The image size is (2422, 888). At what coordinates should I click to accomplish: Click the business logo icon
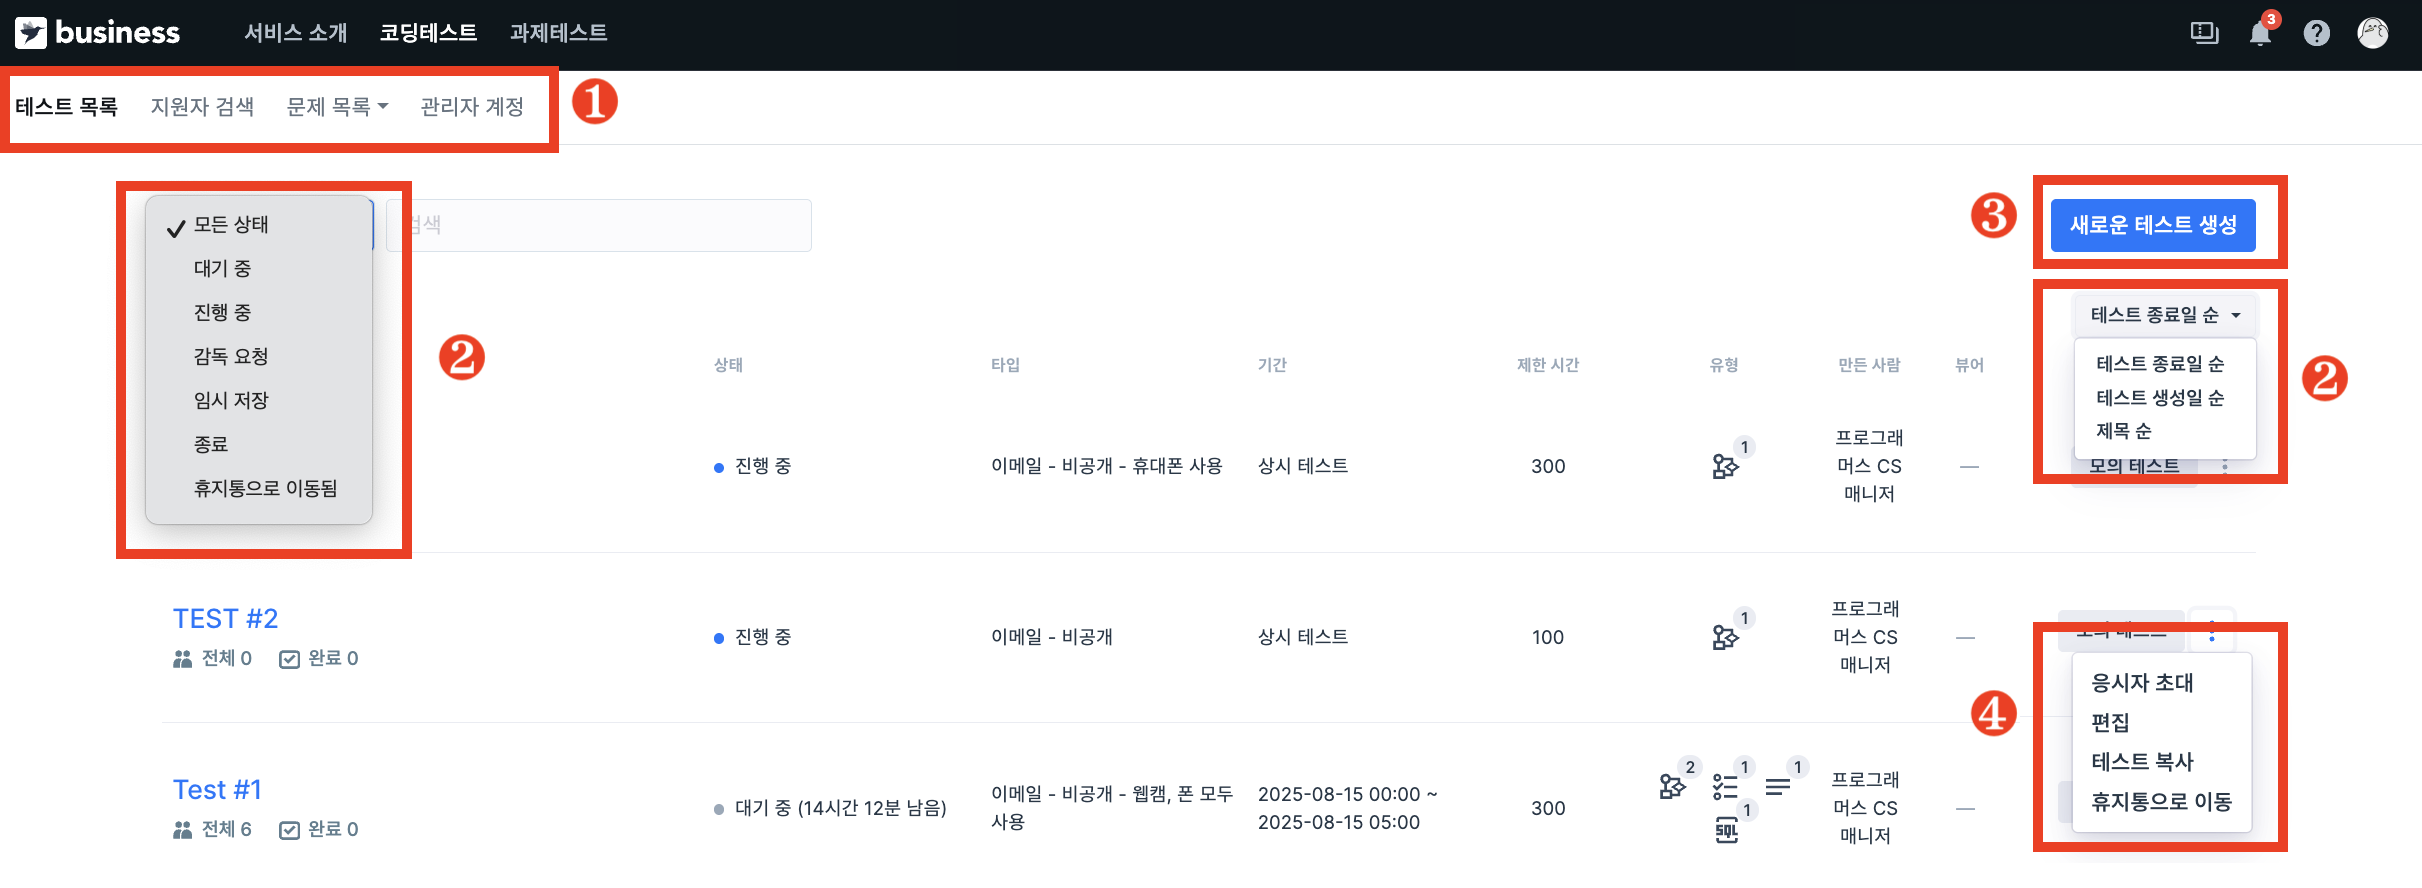coord(30,33)
